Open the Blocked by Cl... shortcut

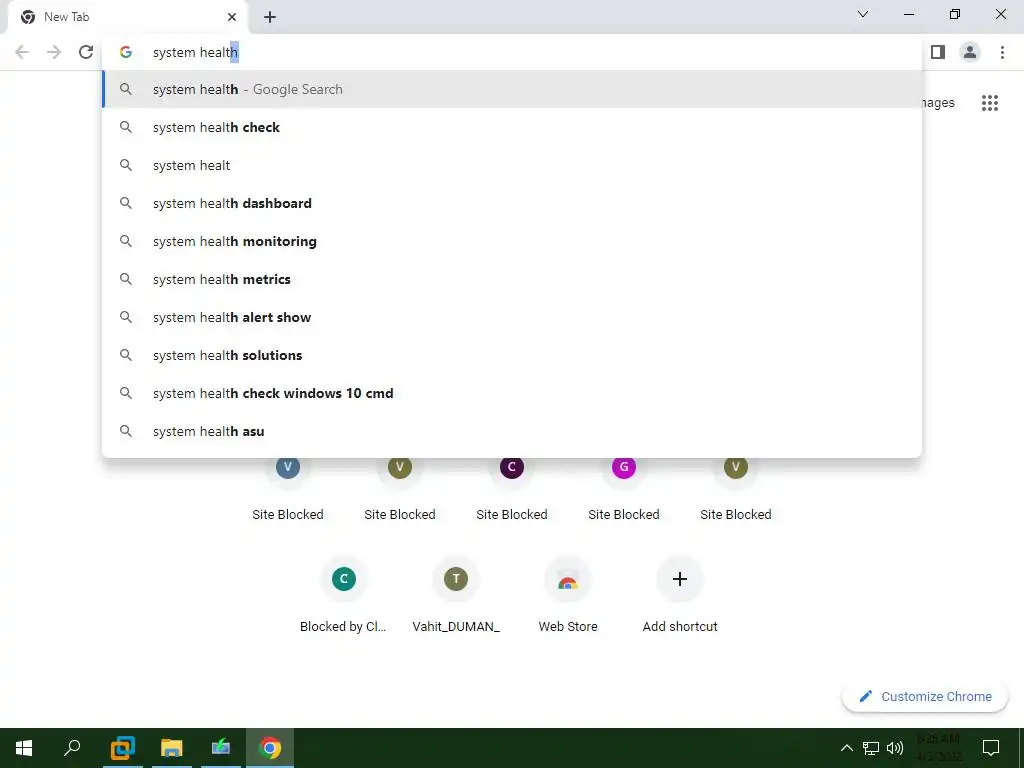(x=344, y=596)
